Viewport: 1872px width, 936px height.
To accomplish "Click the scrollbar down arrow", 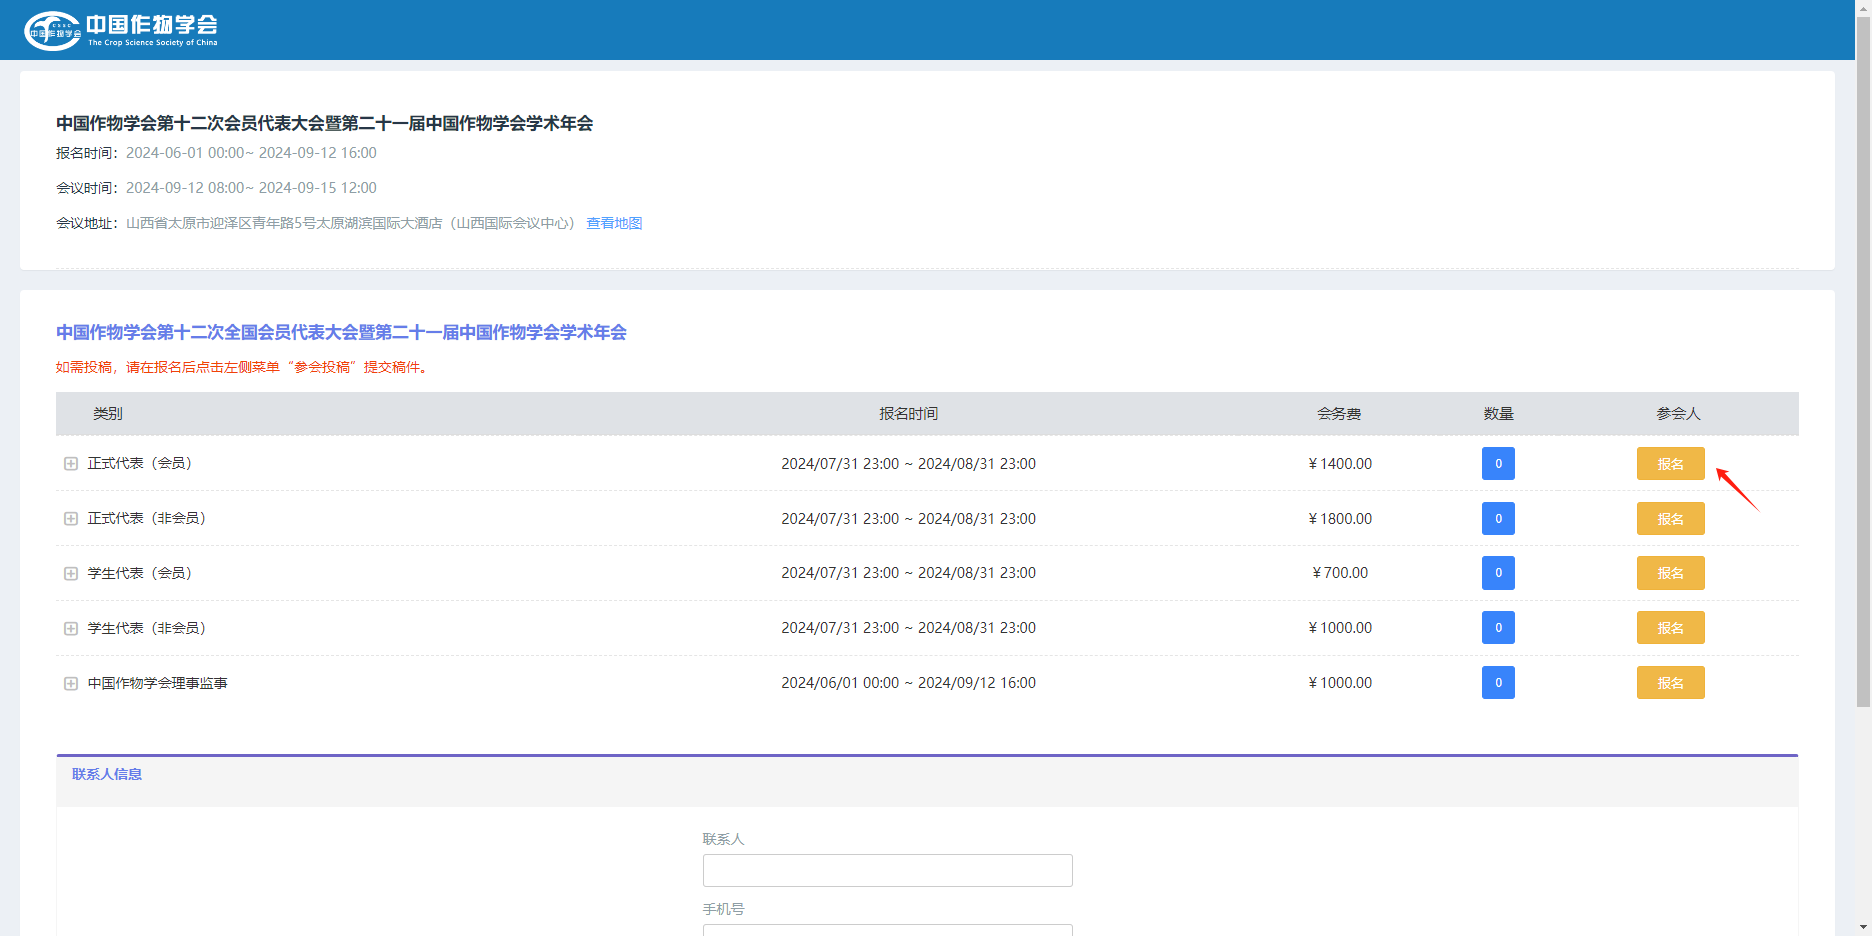I will tap(1863, 927).
